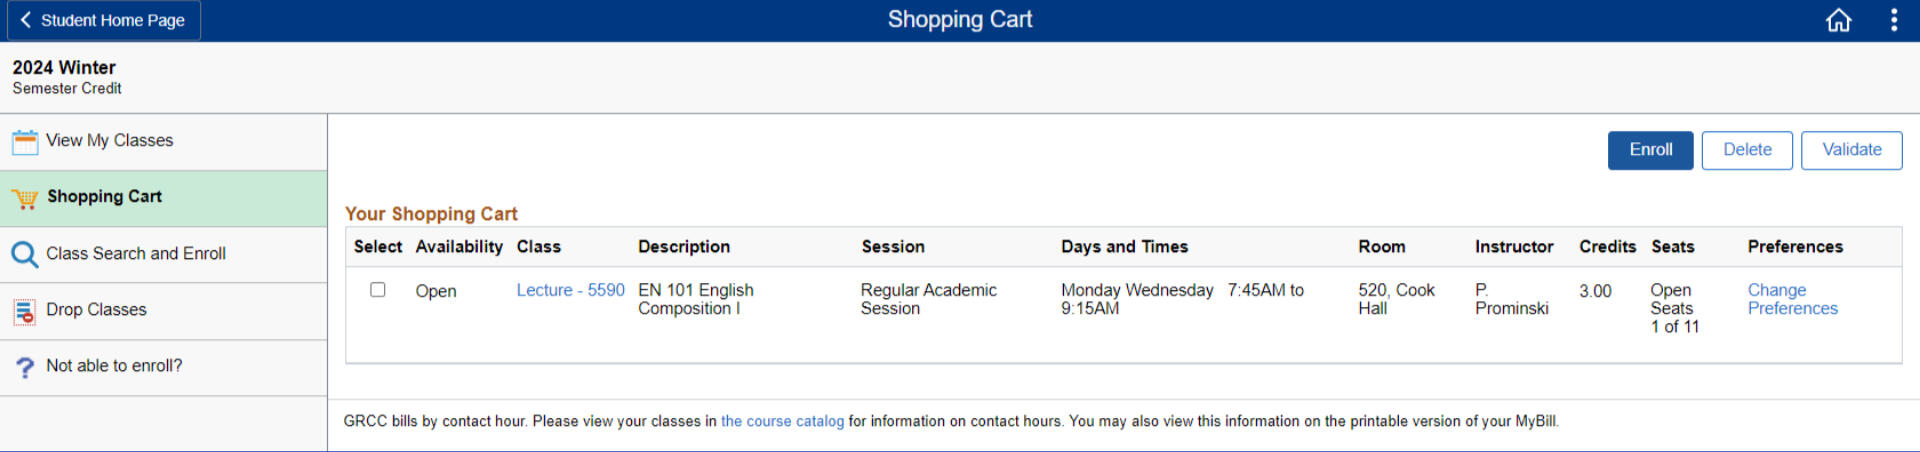Open Drop Classes menu item
The width and height of the screenshot is (1920, 452).
(x=96, y=310)
